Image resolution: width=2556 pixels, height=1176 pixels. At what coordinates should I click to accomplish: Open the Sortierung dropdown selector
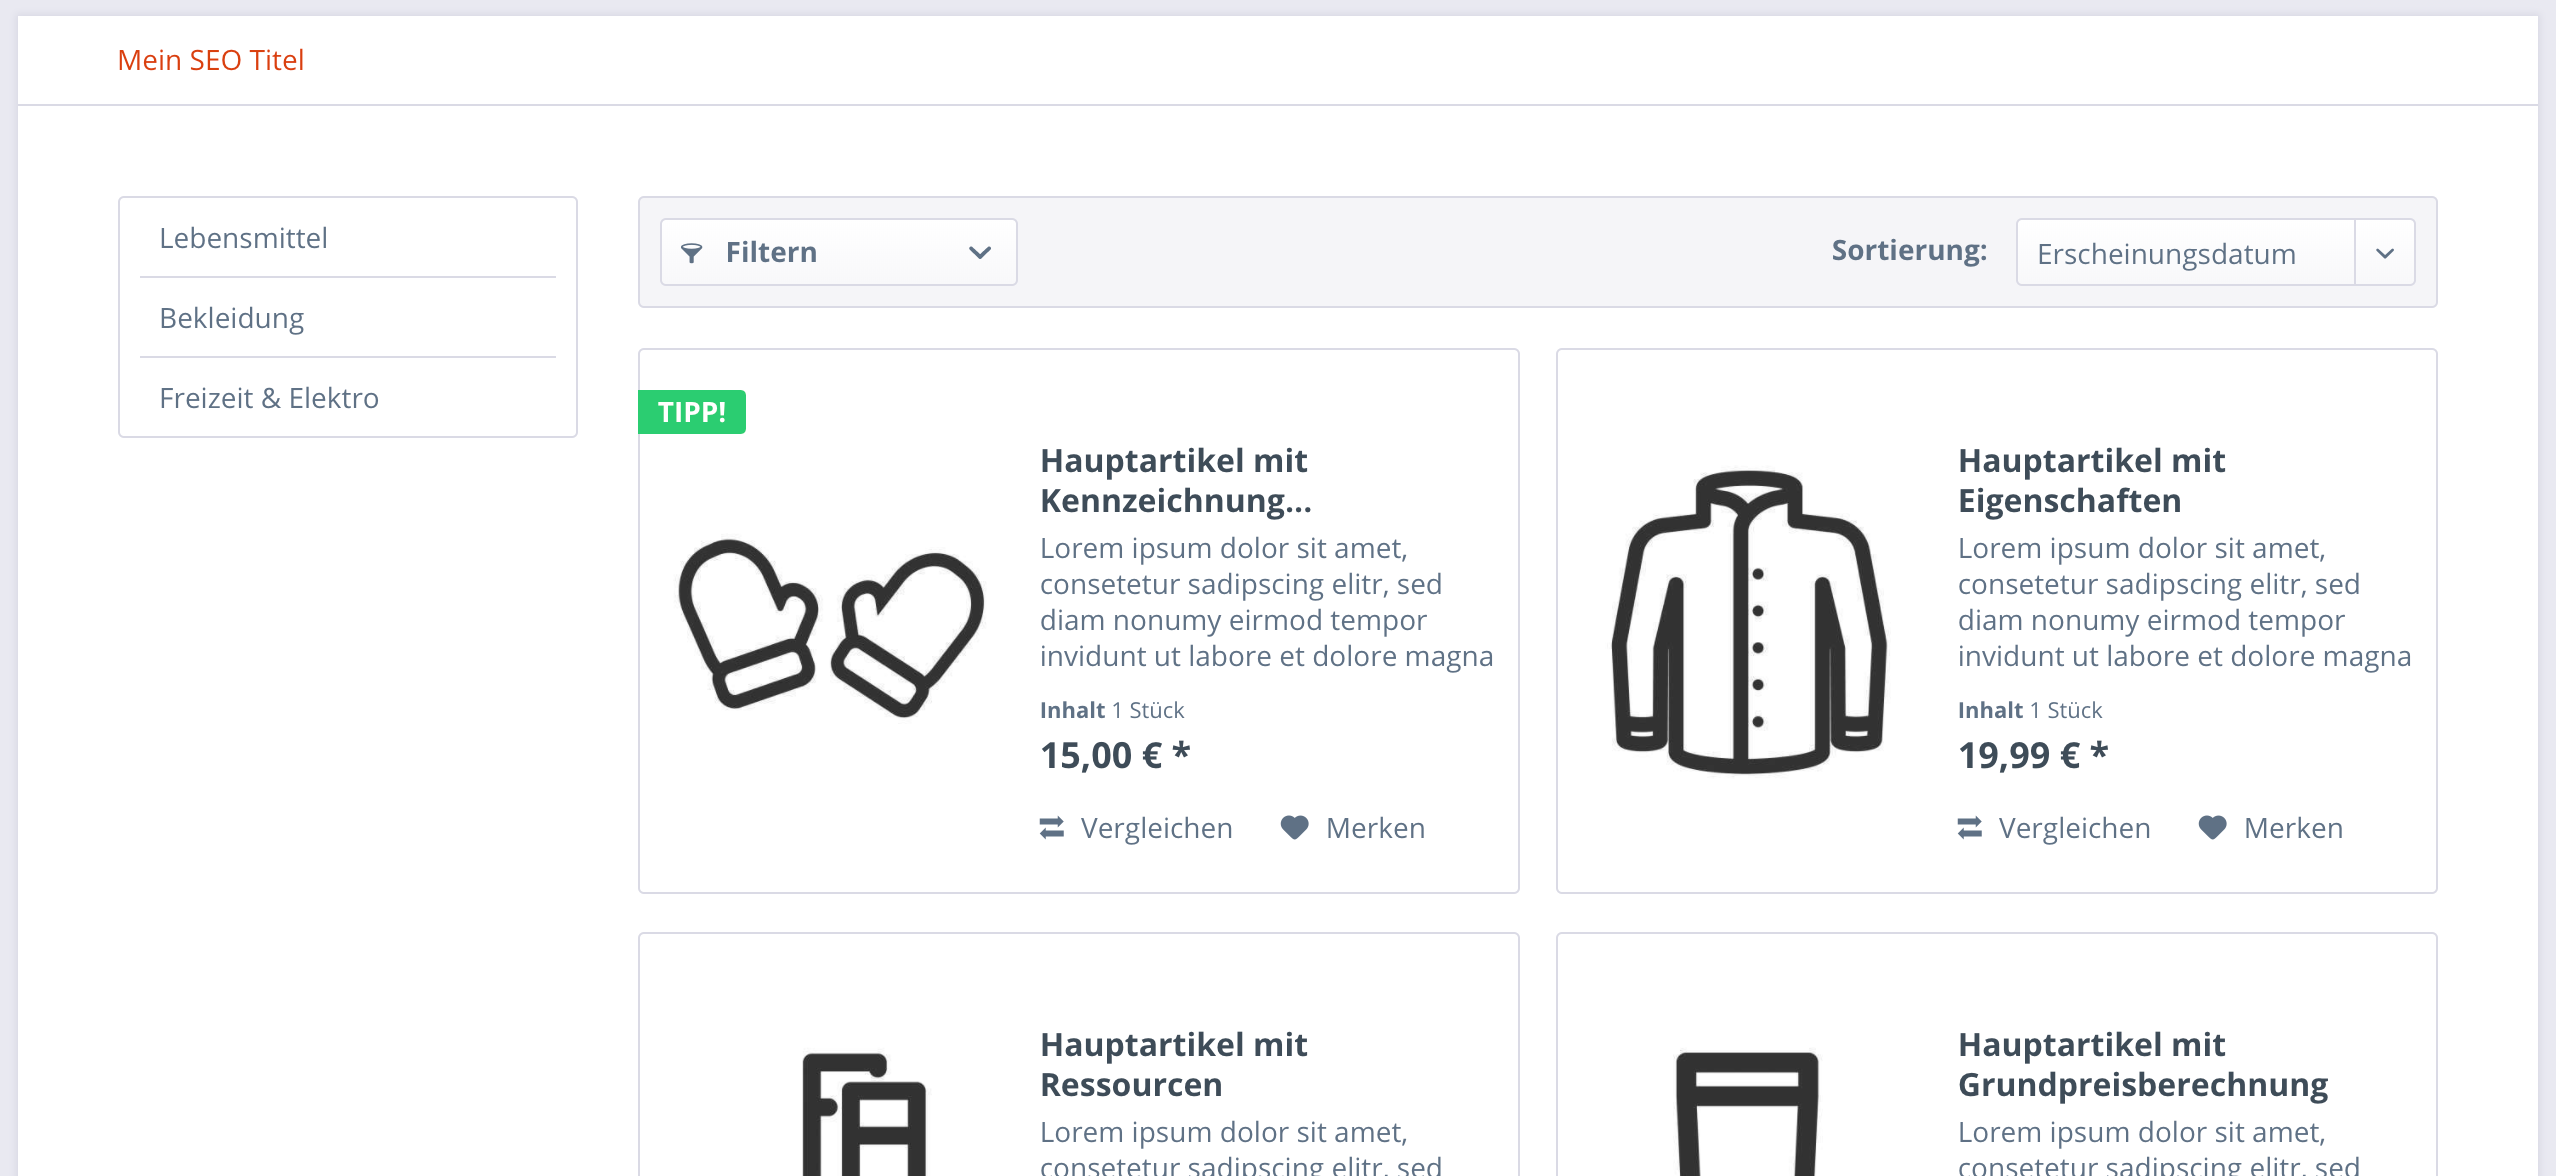(x=2212, y=251)
